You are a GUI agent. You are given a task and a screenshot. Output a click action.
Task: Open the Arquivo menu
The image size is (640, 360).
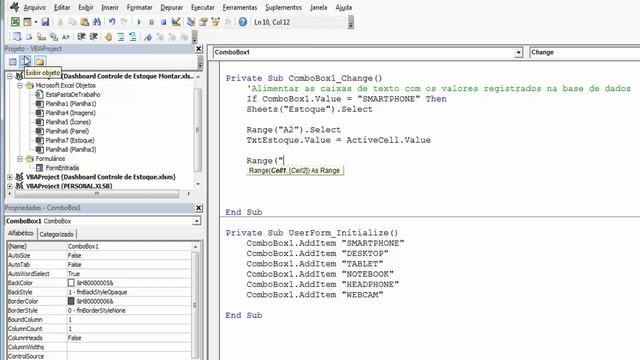(x=35, y=7)
